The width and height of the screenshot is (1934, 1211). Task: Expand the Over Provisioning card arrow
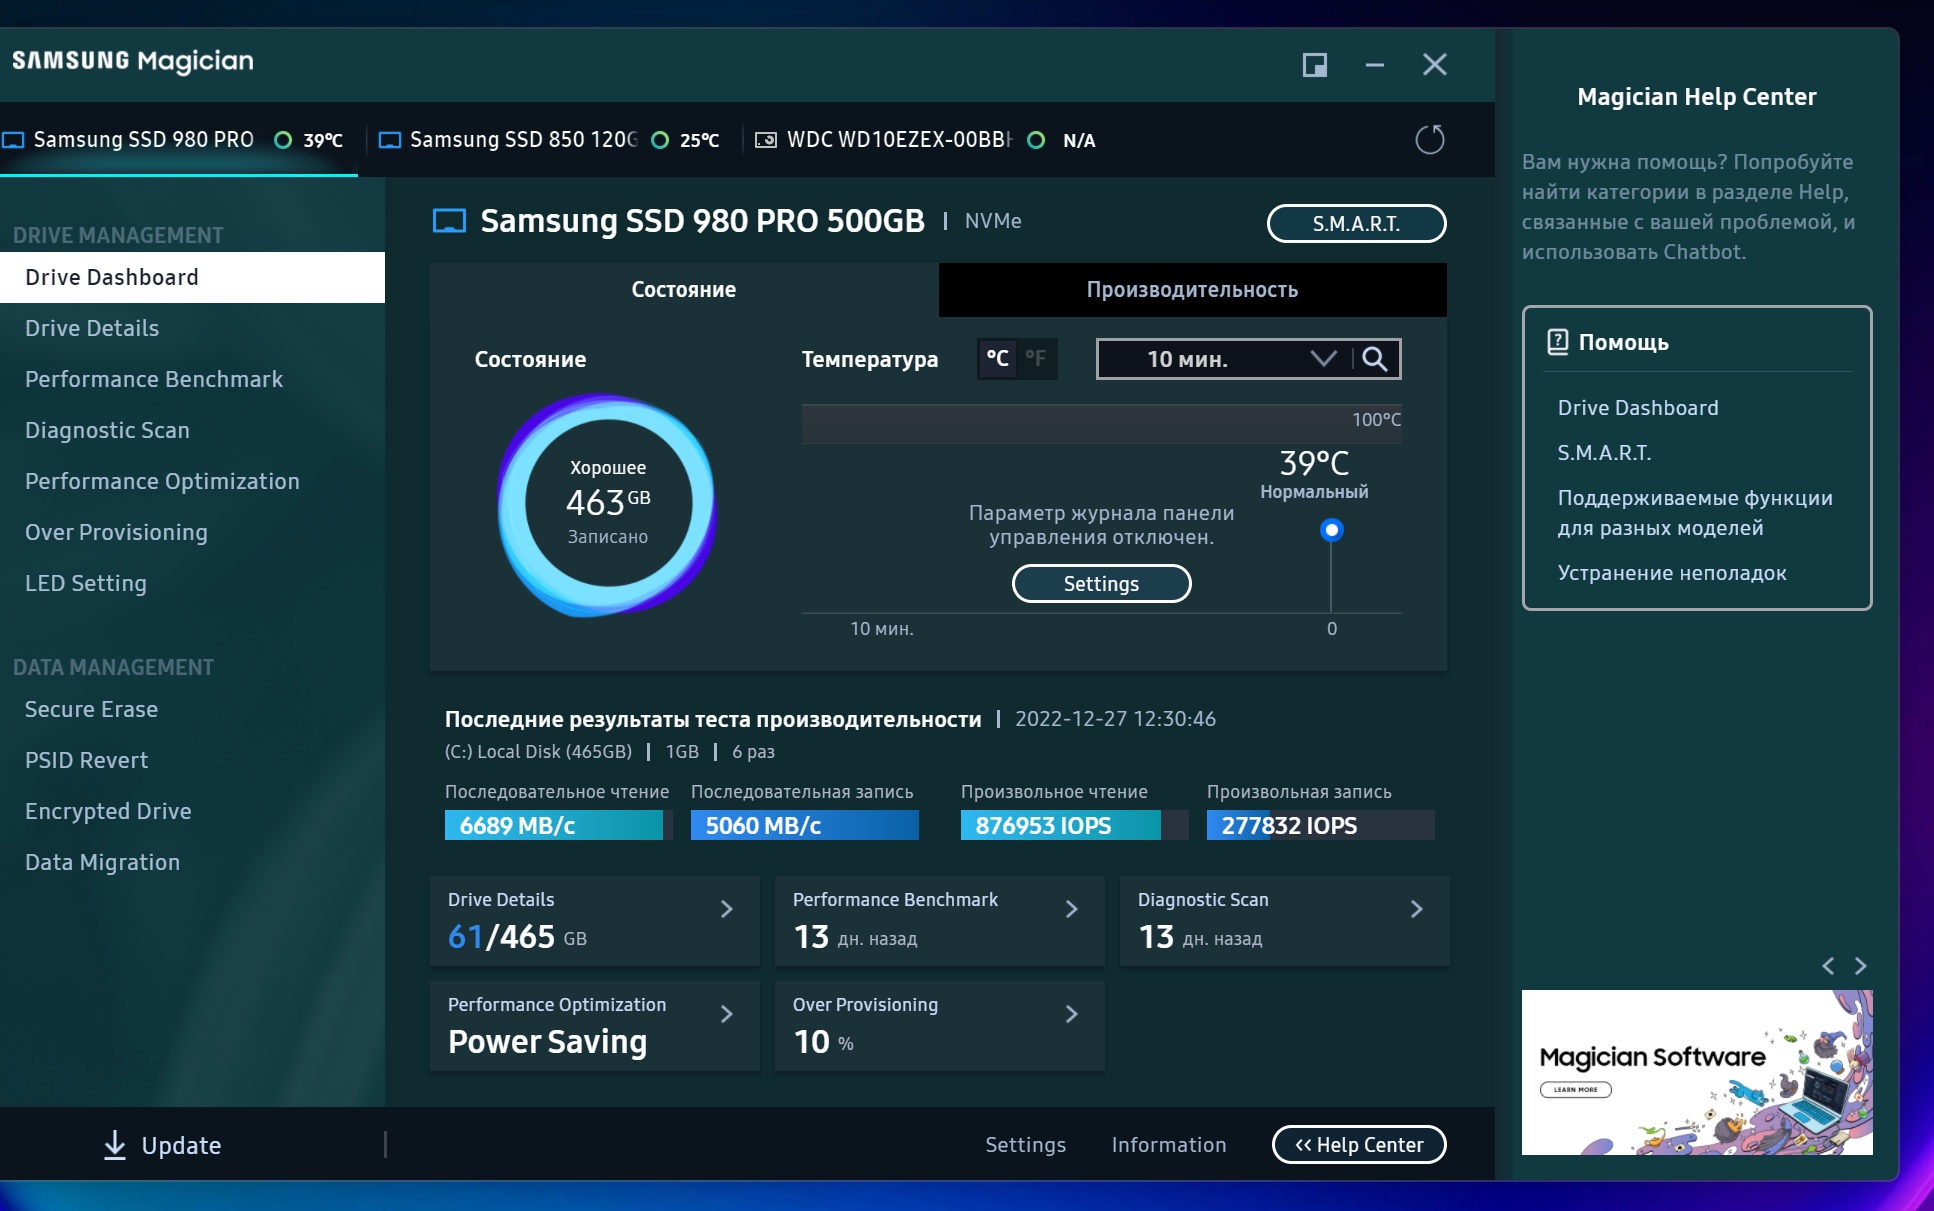pyautogui.click(x=1072, y=1014)
